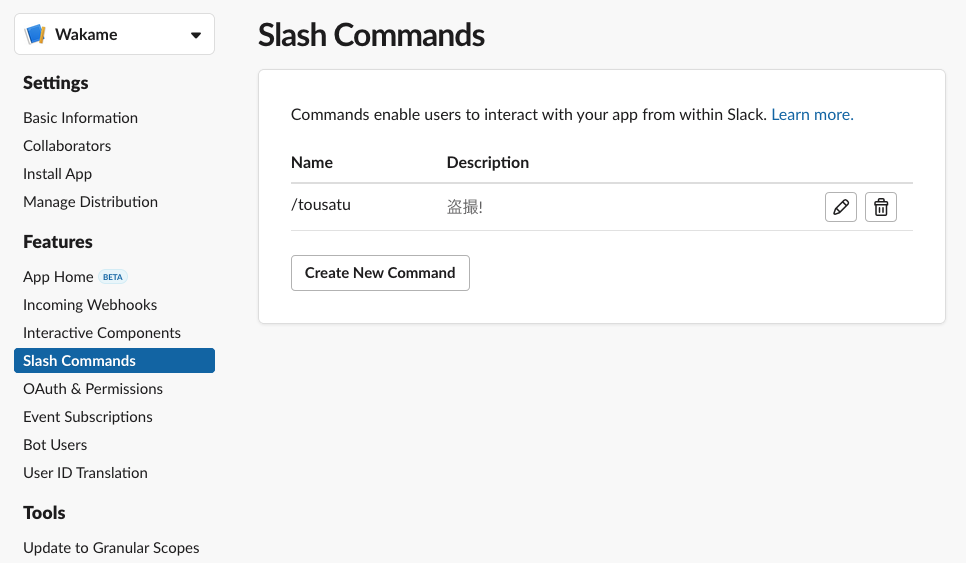
Task: Click the trash delete icon for /tousatu
Action: pos(880,207)
